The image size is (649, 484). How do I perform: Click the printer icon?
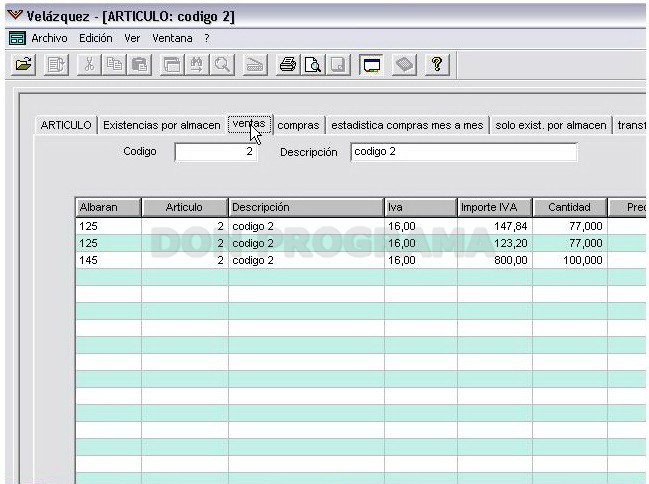point(288,65)
